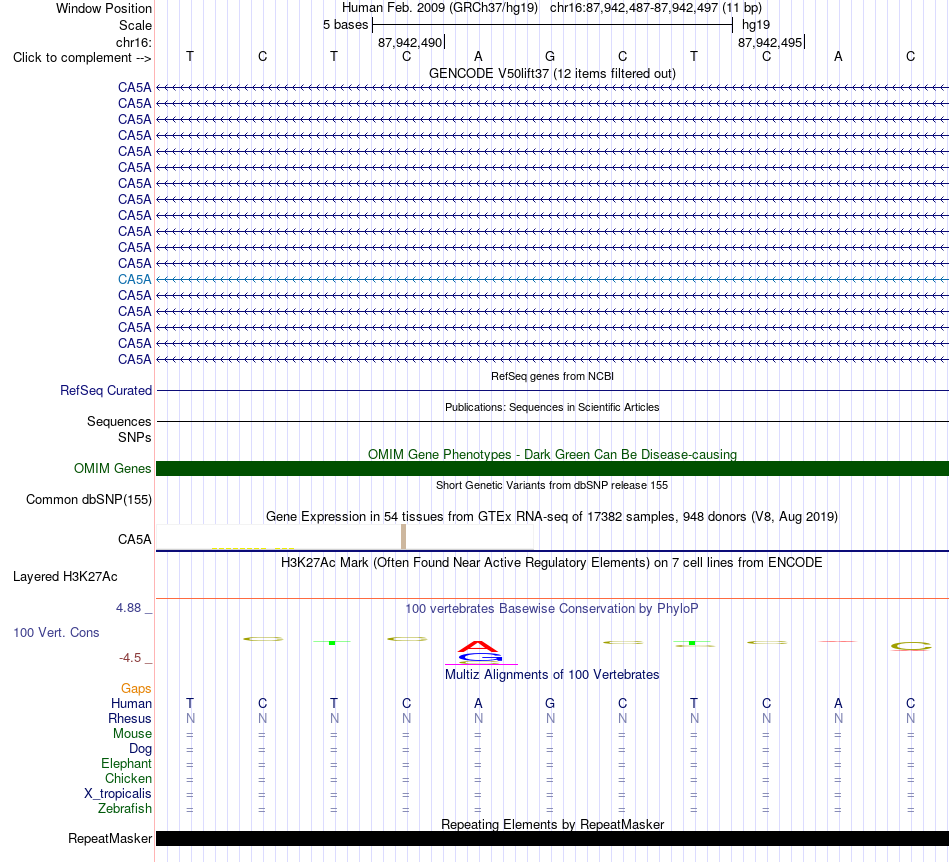Screen dimensions: 950x862
Task: Select the 'Scale' track label
Action: (135, 25)
